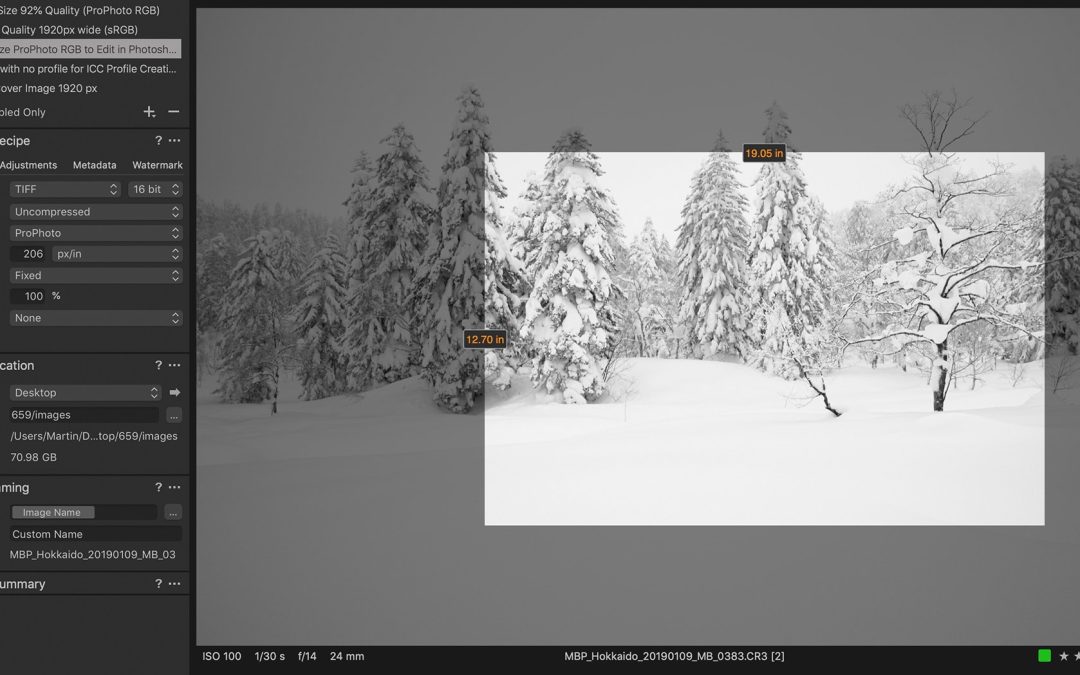Image resolution: width=1080 pixels, height=675 pixels.
Task: Add a new process recipe with plus icon
Action: click(x=149, y=112)
